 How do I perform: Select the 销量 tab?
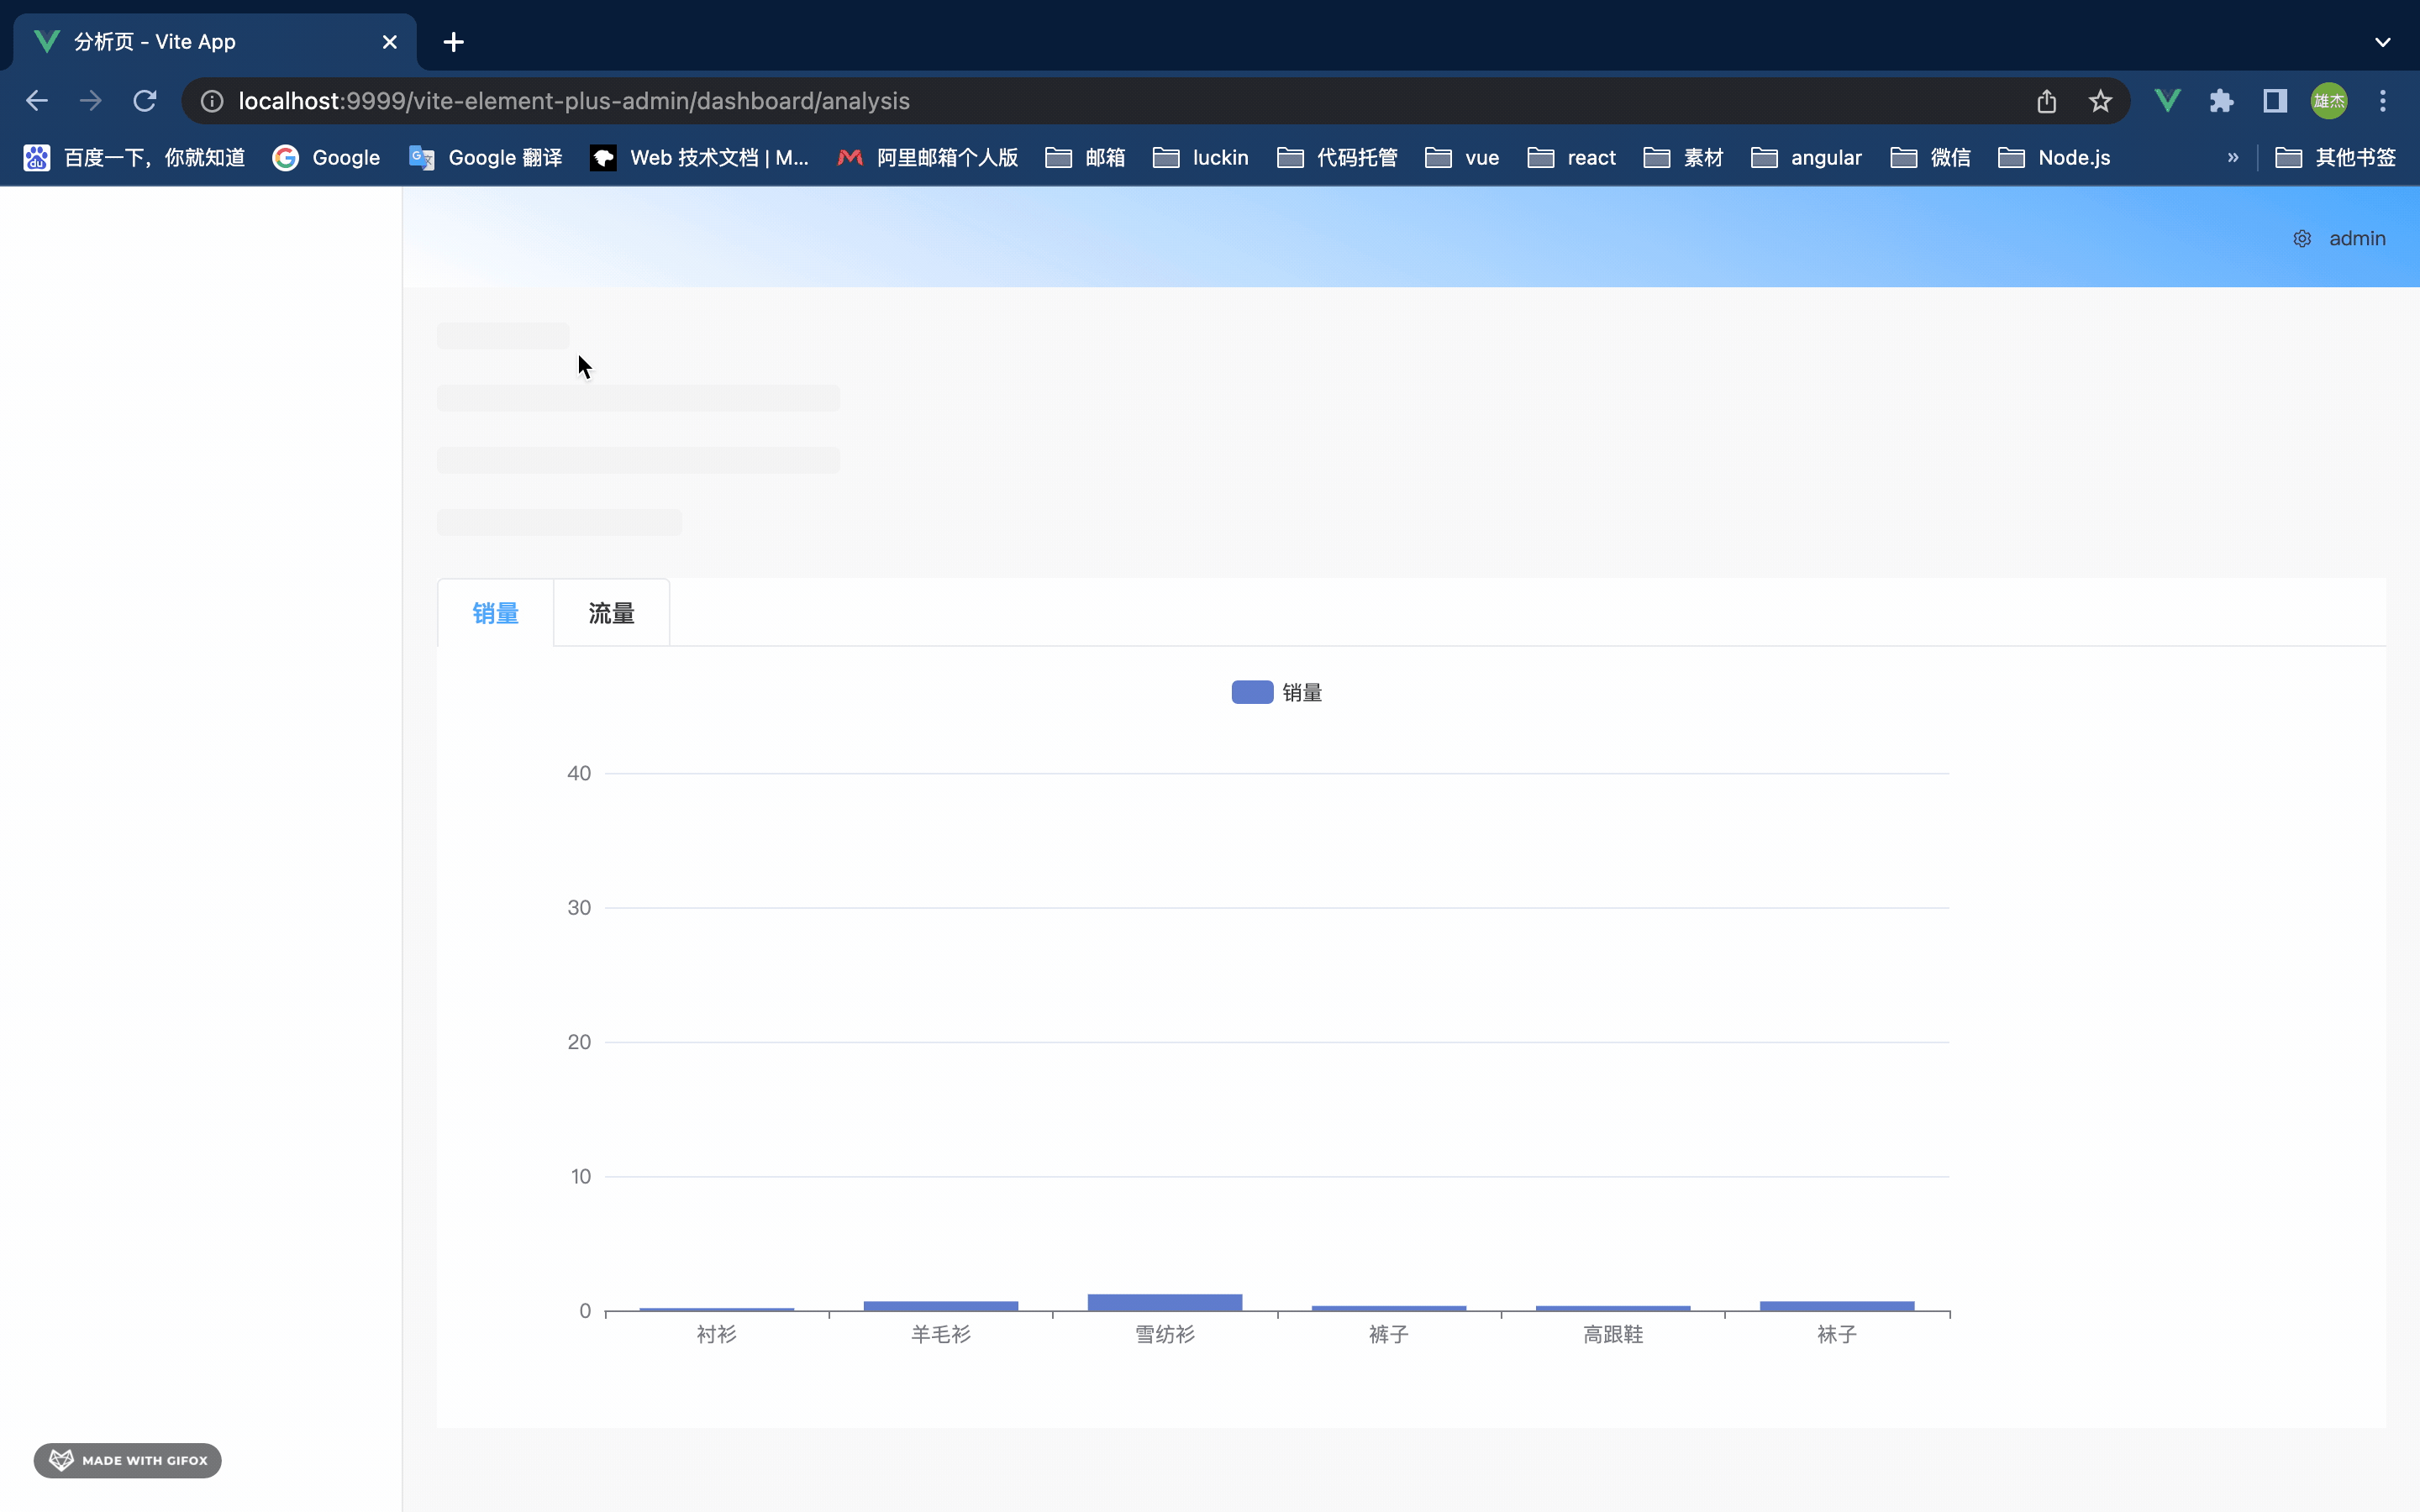495,613
